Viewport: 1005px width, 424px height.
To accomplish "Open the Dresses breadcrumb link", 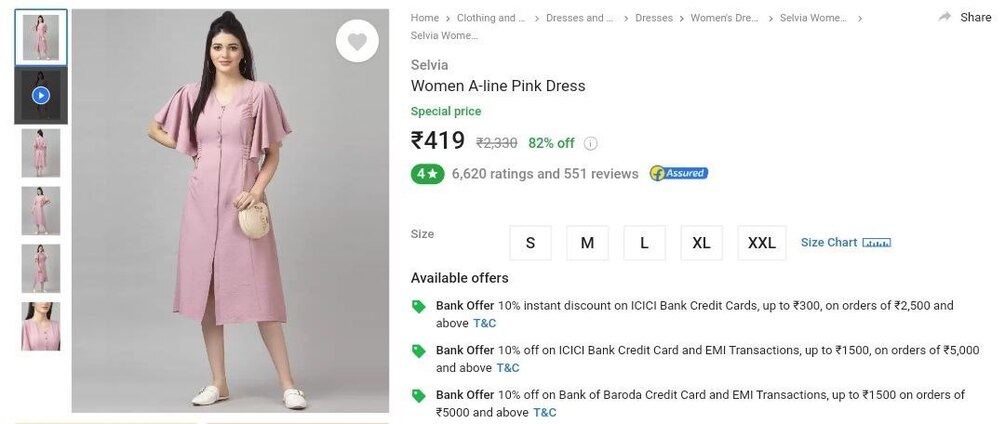I will [654, 18].
